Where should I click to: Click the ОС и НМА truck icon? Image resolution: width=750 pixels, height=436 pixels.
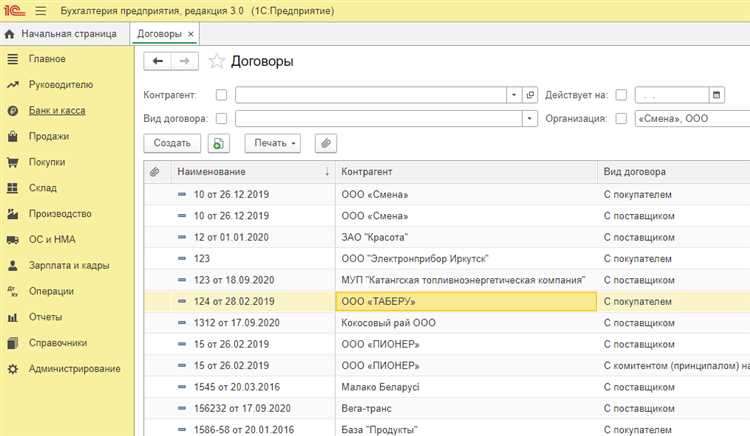pos(13,240)
